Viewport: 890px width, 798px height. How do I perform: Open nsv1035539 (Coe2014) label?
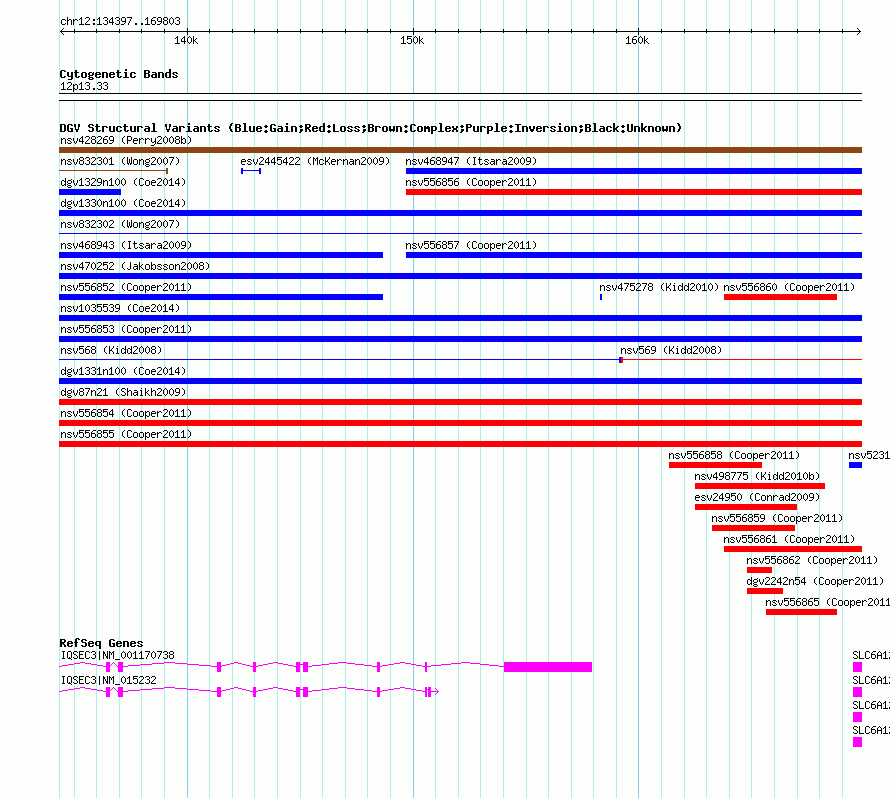[x=120, y=308]
